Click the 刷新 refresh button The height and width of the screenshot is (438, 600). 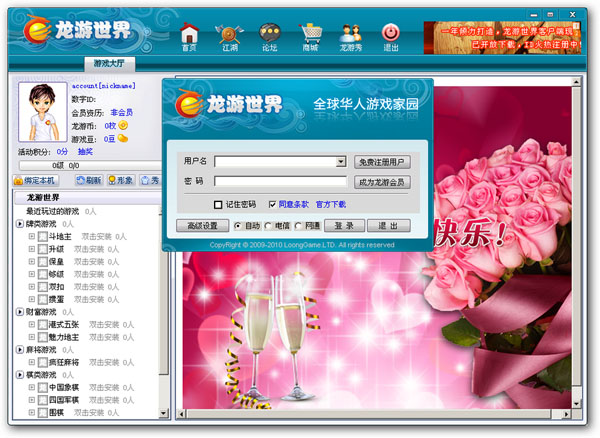pos(88,180)
